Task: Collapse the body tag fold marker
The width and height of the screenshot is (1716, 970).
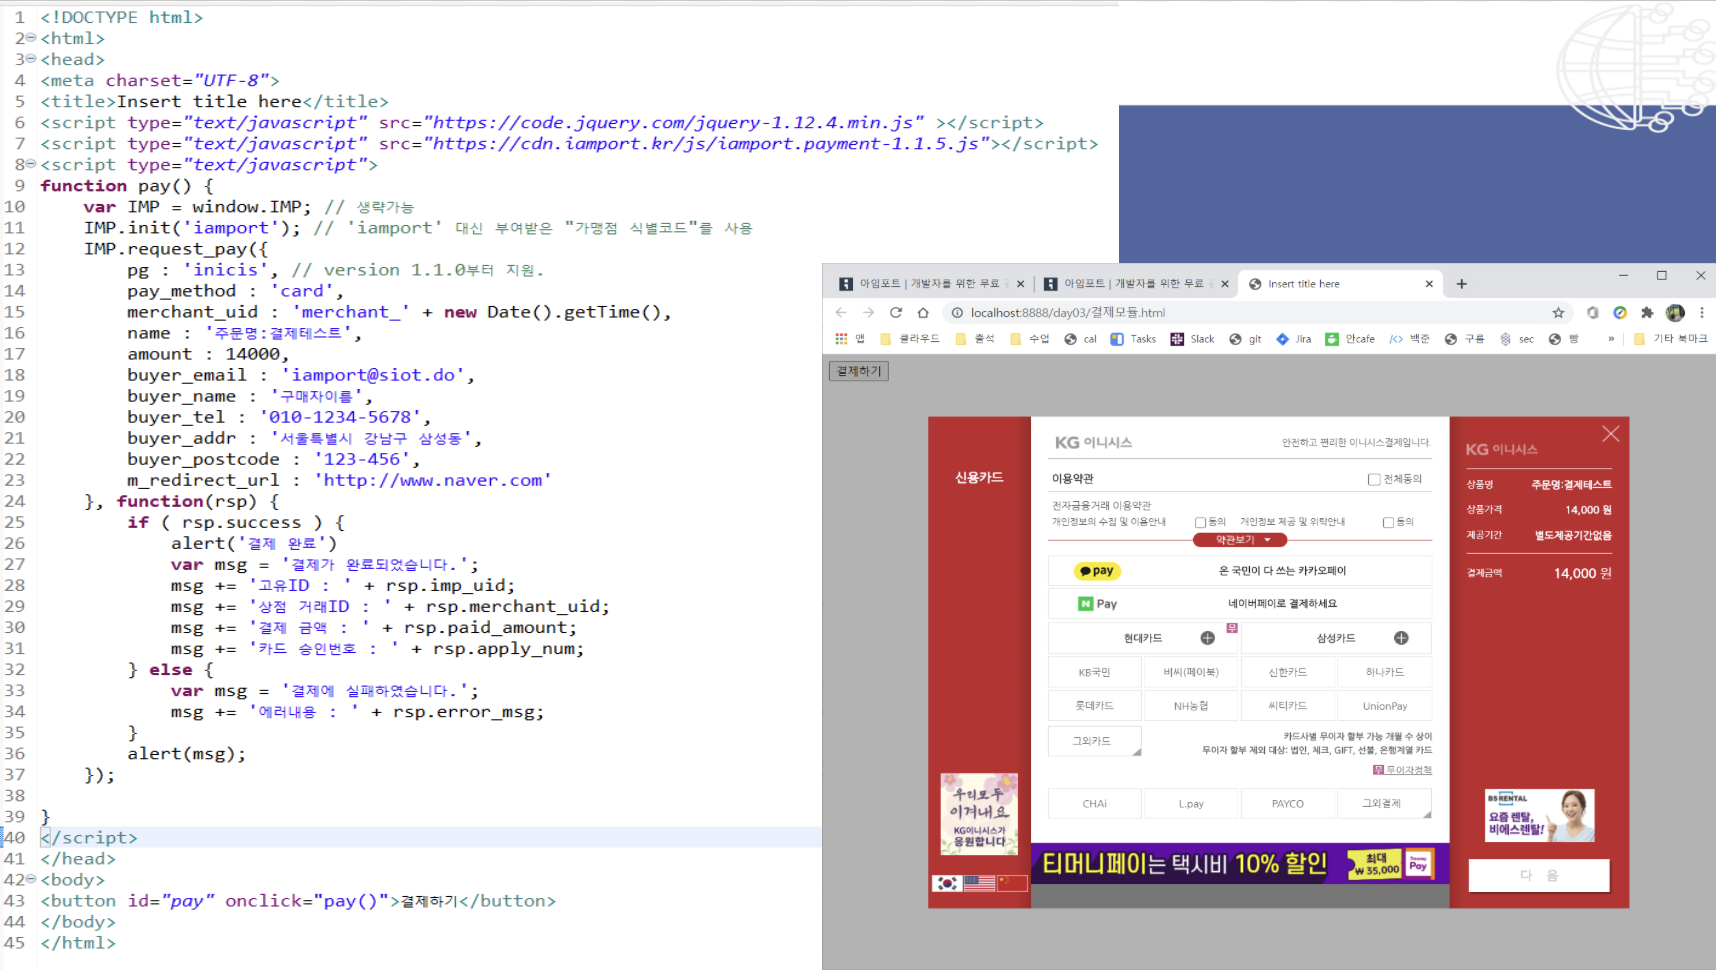Action: [31, 879]
